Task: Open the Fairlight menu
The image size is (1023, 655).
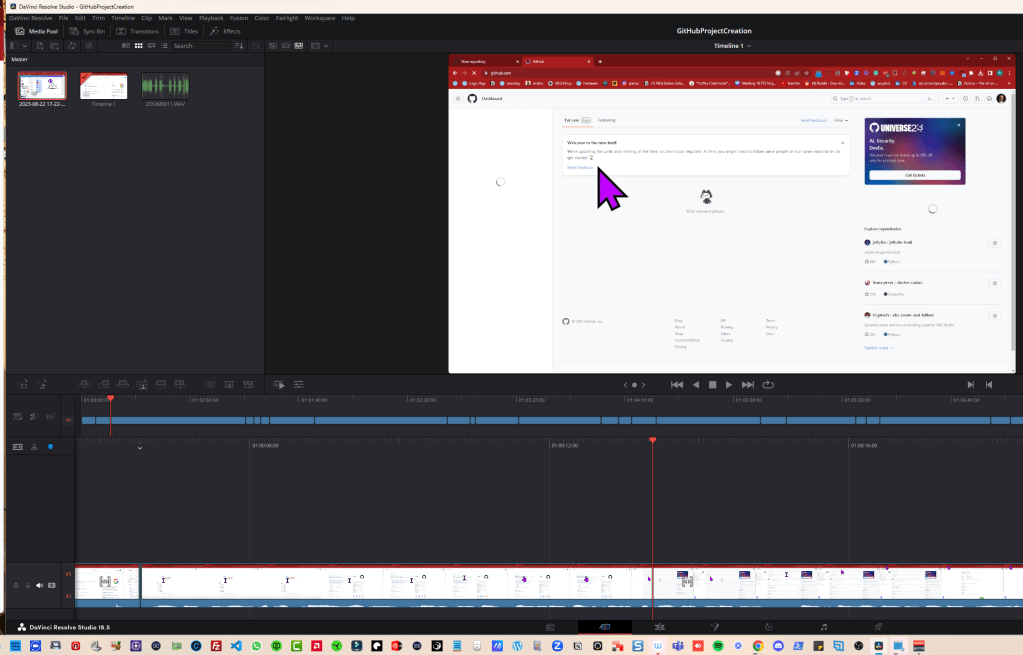Action: click(x=287, y=18)
